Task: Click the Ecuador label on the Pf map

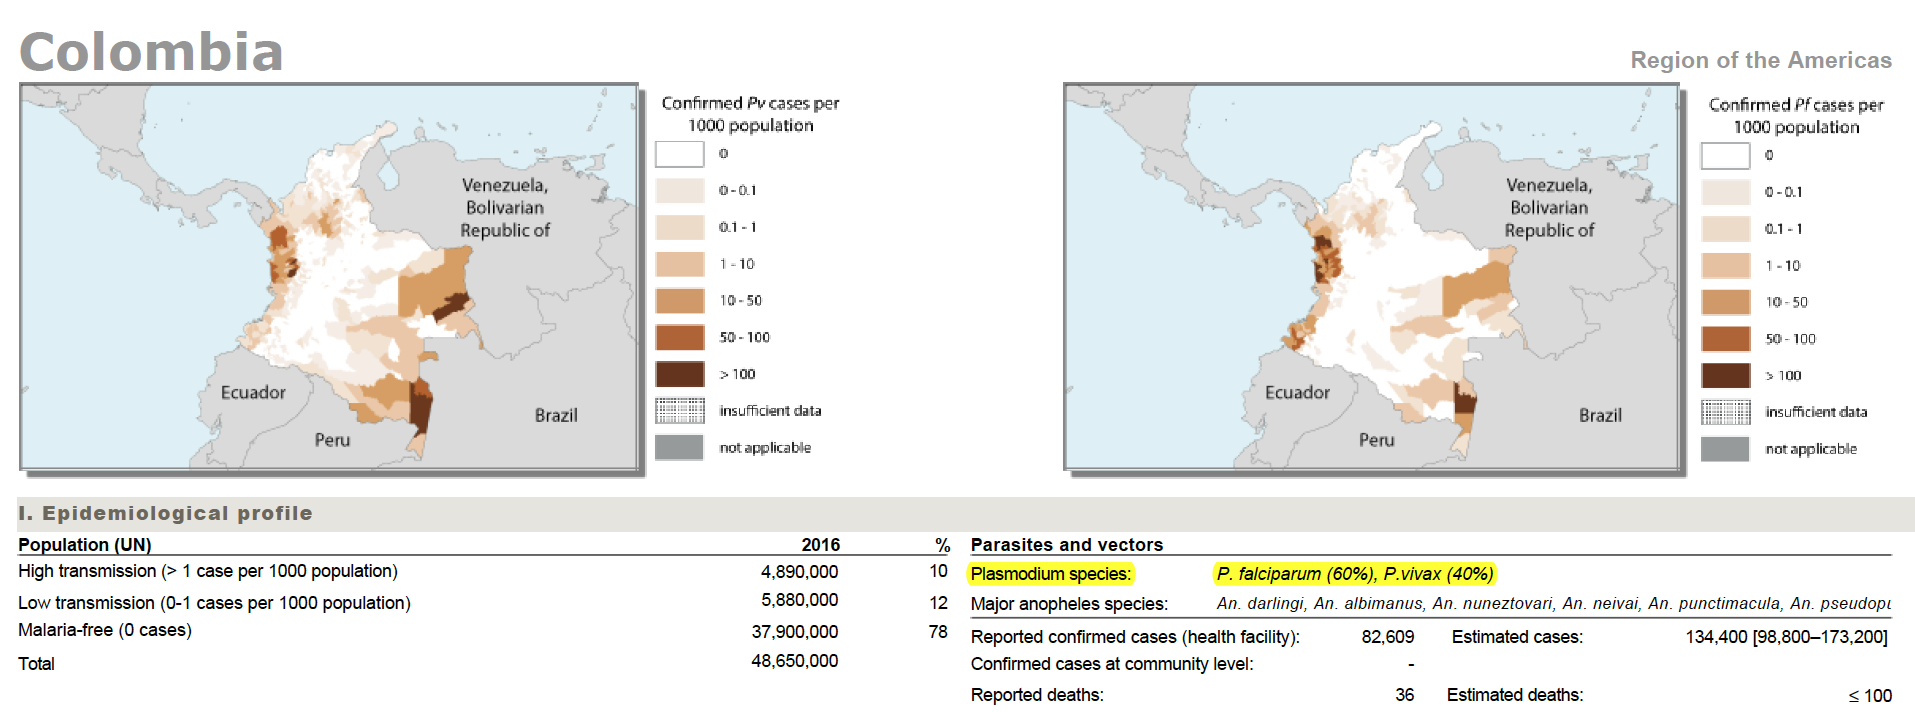Action: (x=1297, y=393)
